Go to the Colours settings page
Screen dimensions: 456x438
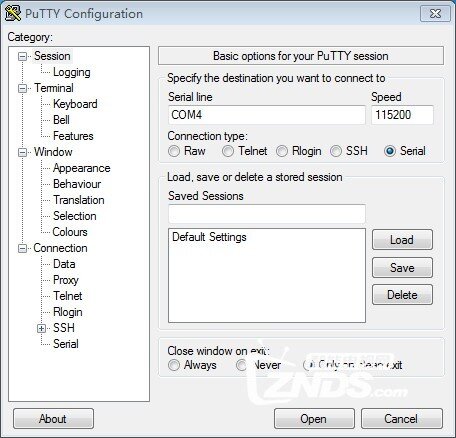(70, 232)
